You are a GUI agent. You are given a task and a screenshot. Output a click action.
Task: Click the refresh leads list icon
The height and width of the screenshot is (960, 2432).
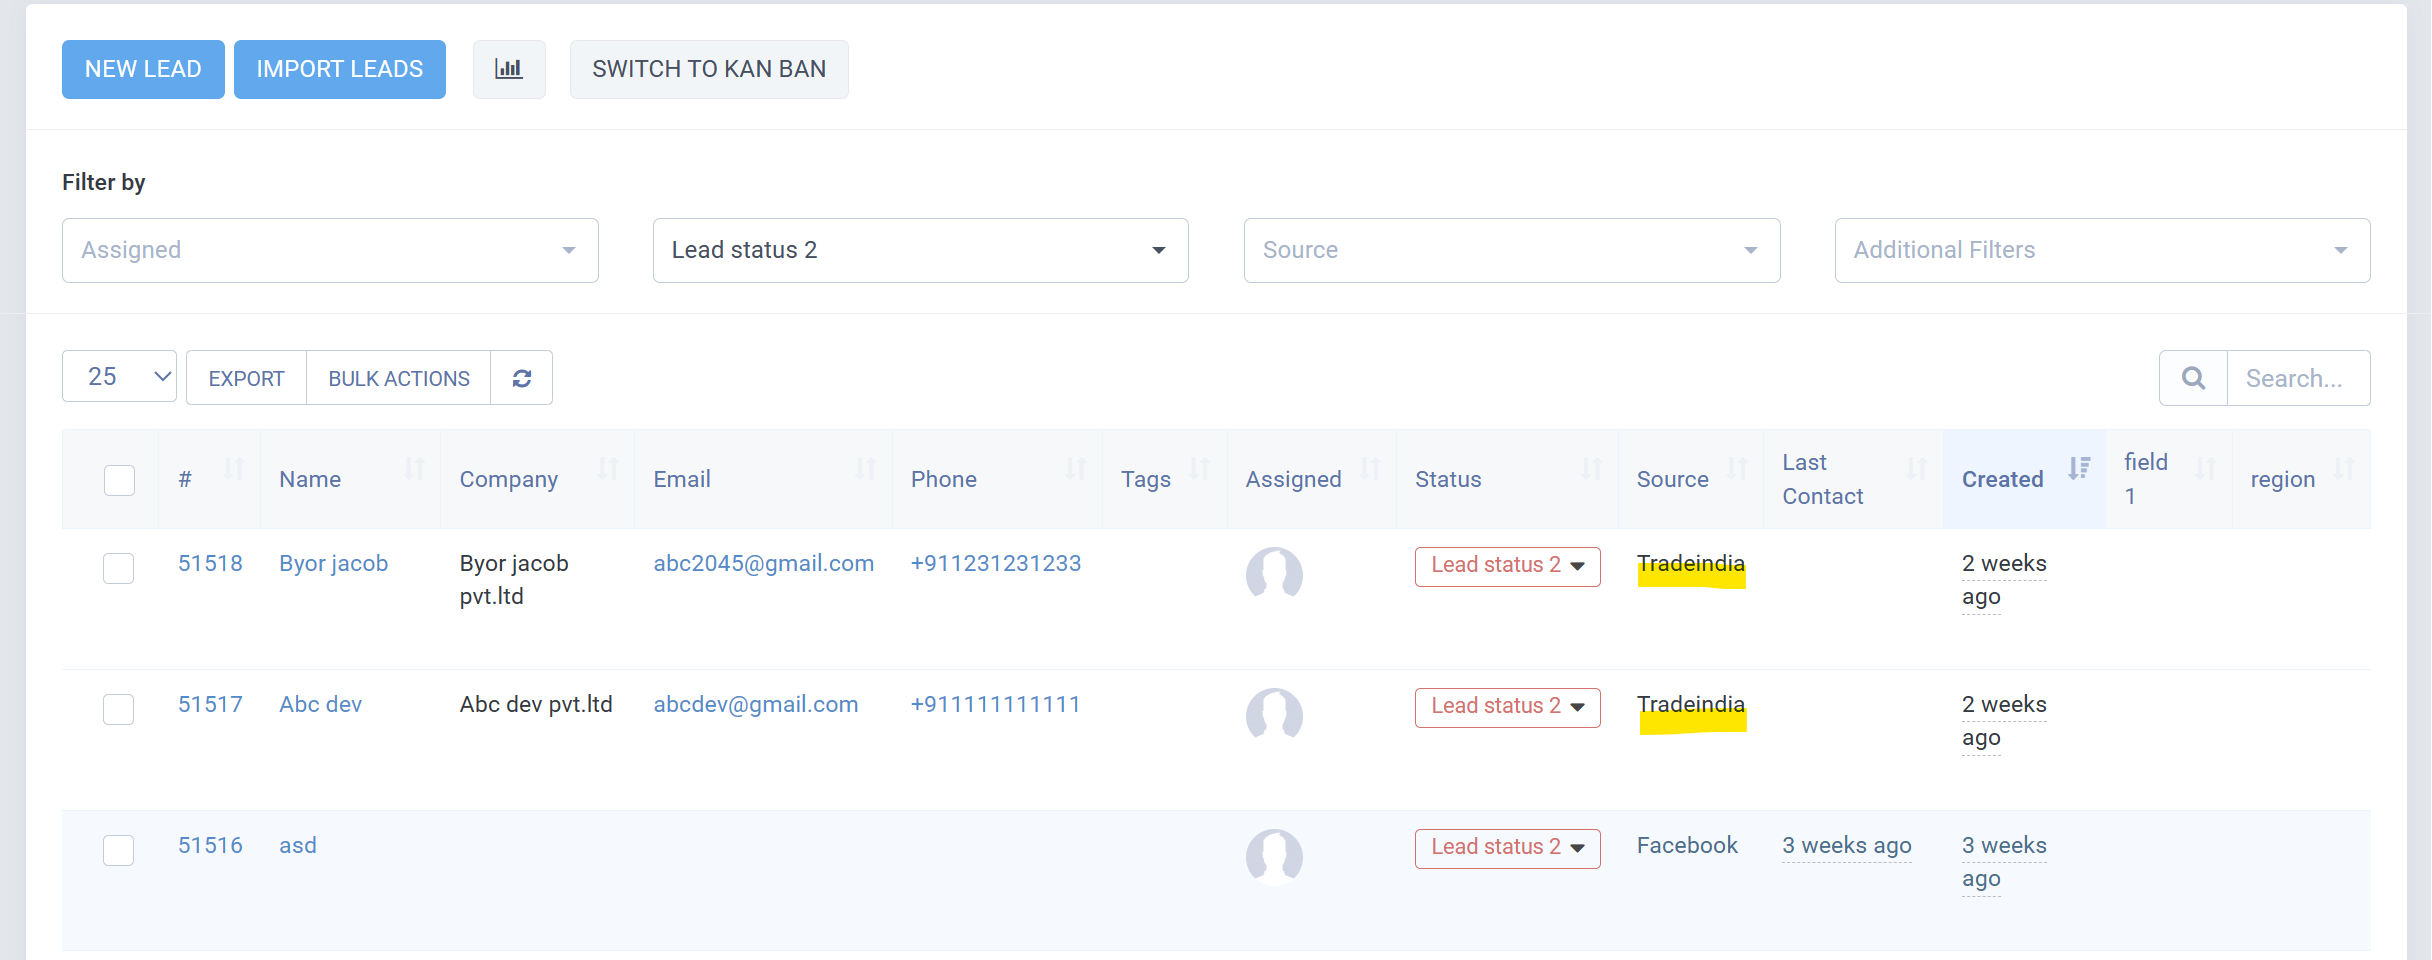point(521,378)
